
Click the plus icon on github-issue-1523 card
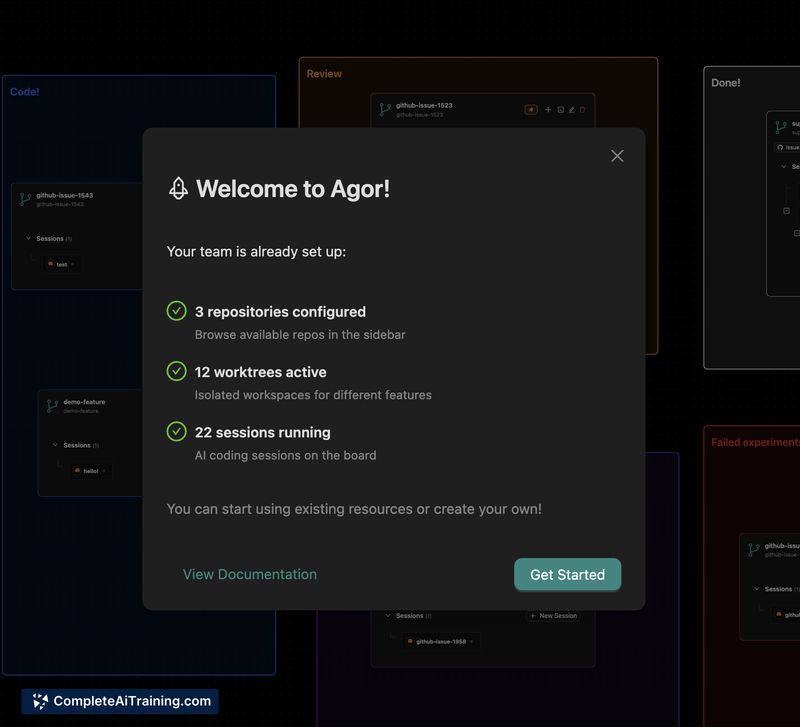tap(547, 110)
